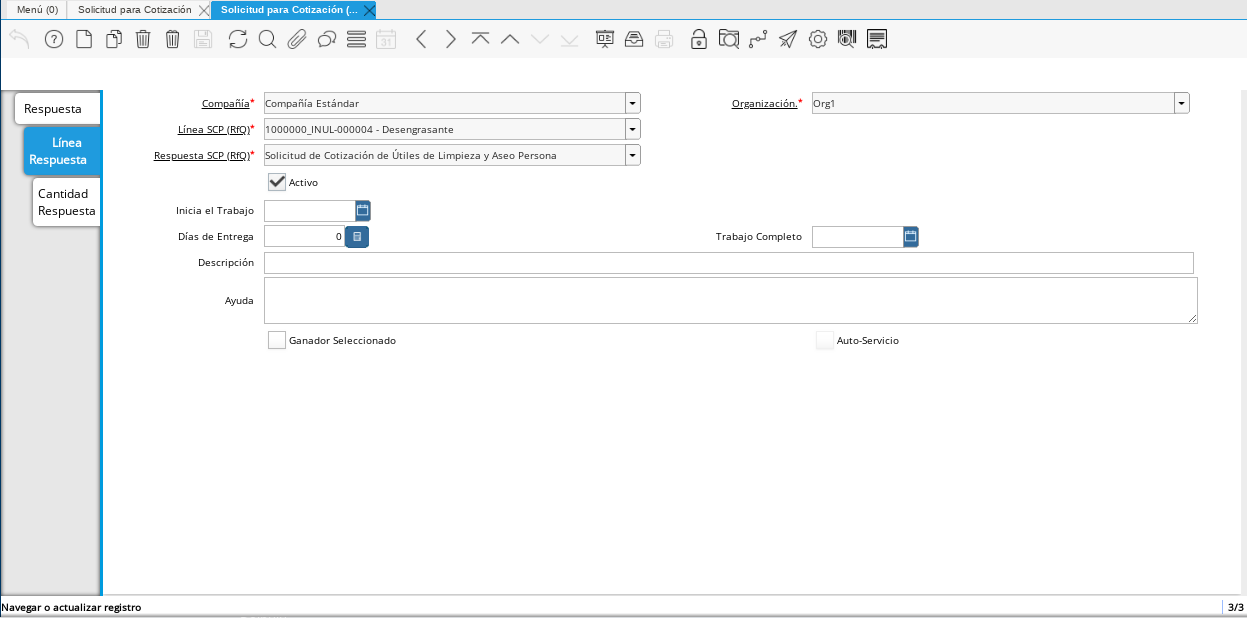Toggle the Auto-Servicio checkbox
The width and height of the screenshot is (1247, 618).
pyautogui.click(x=825, y=340)
